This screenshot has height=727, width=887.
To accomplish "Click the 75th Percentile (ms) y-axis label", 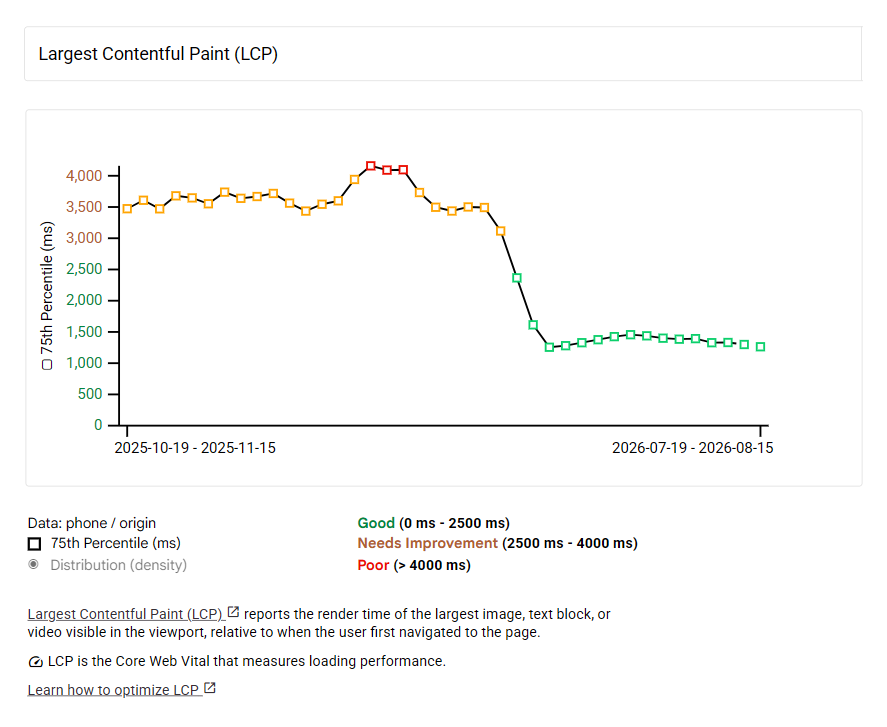I will tap(47, 295).
